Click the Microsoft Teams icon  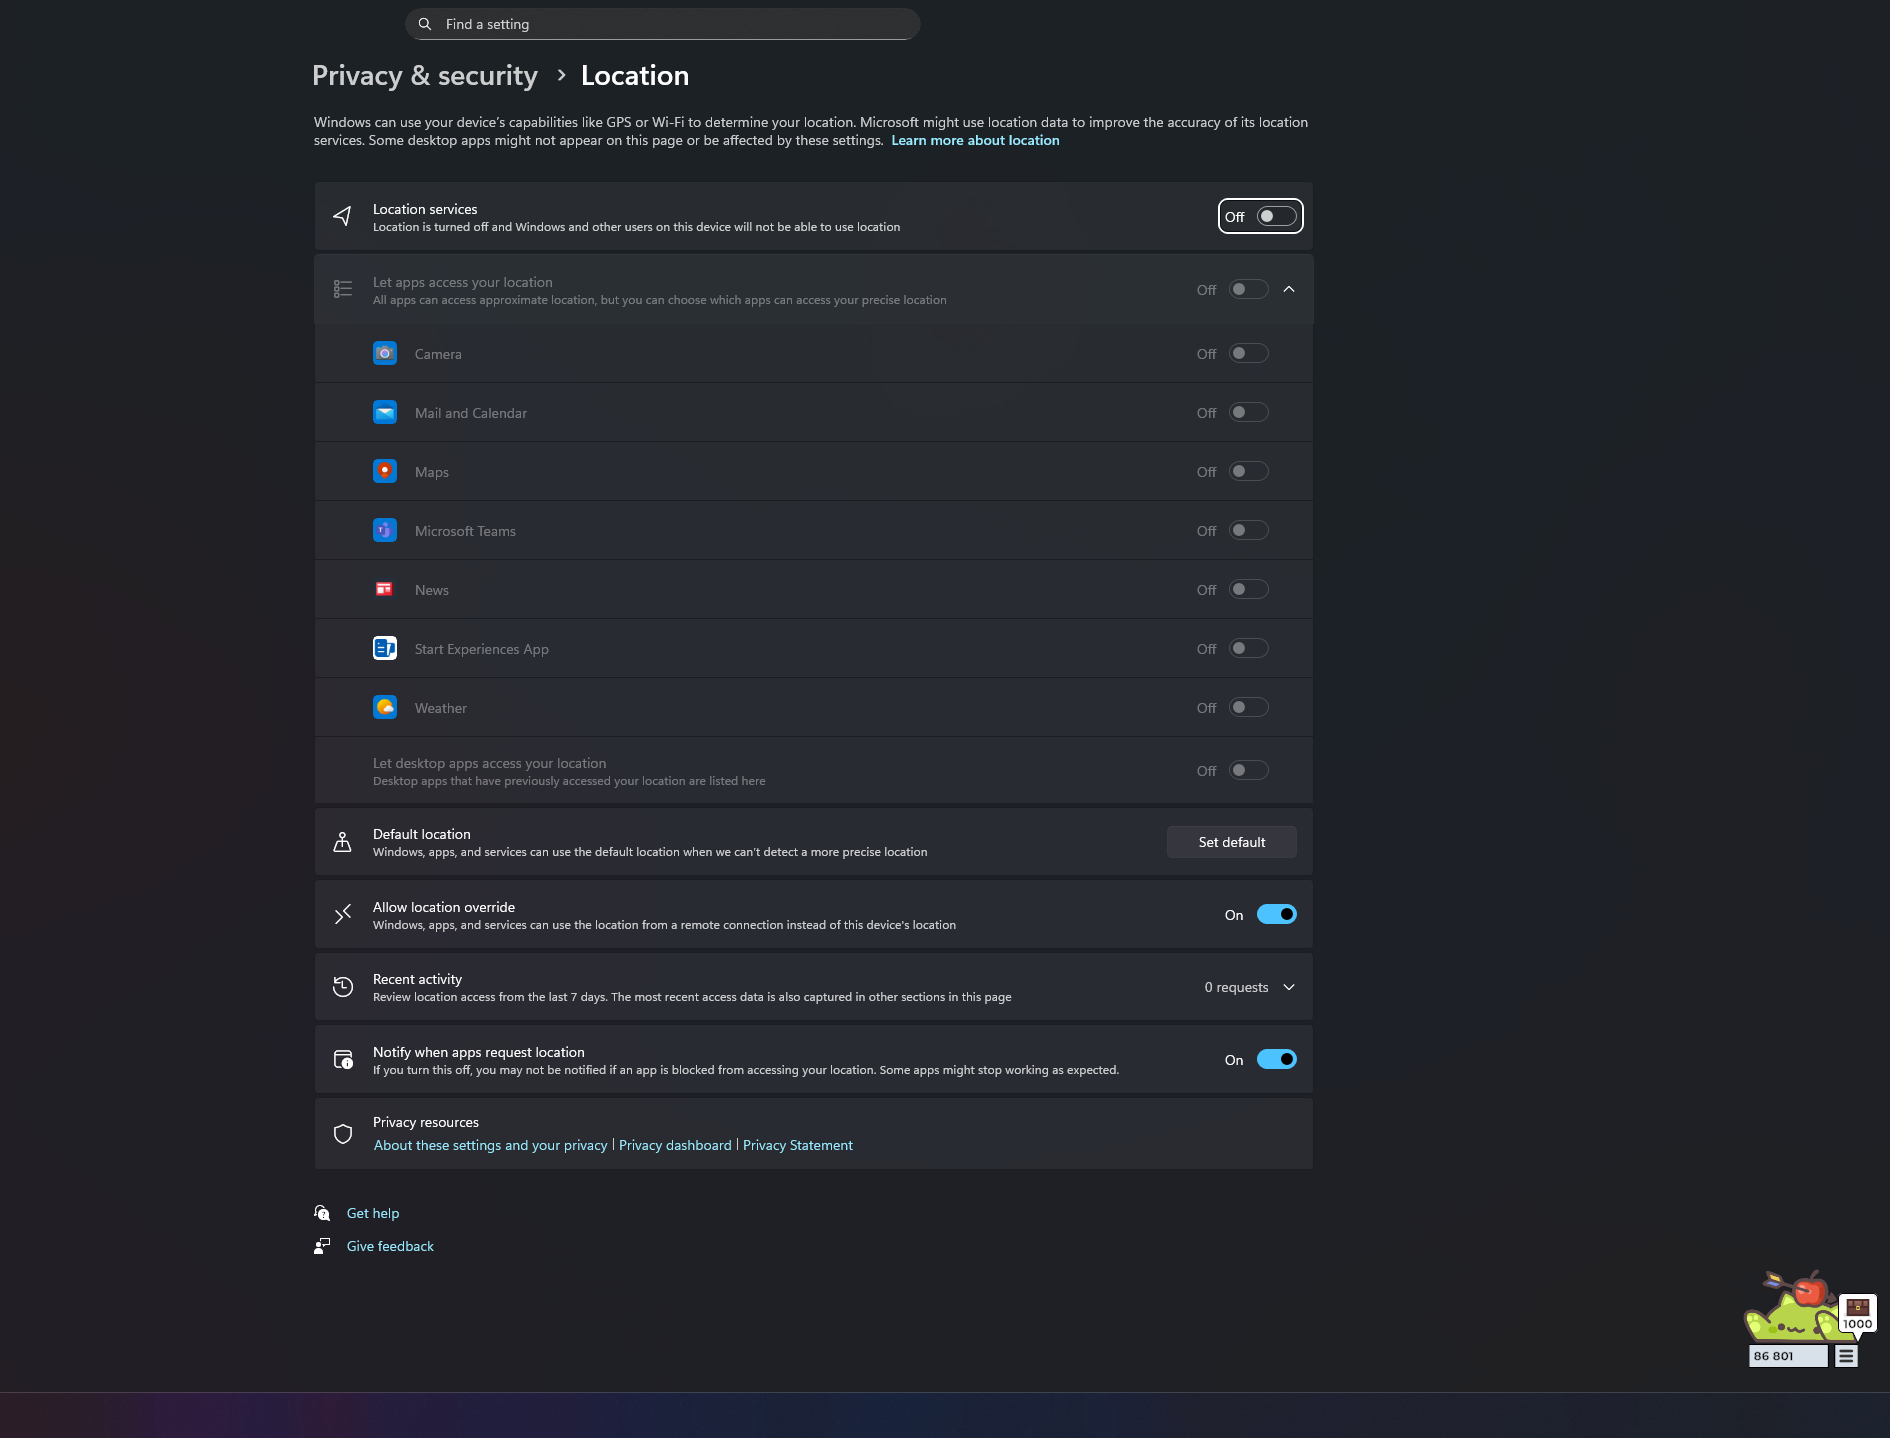(x=385, y=531)
